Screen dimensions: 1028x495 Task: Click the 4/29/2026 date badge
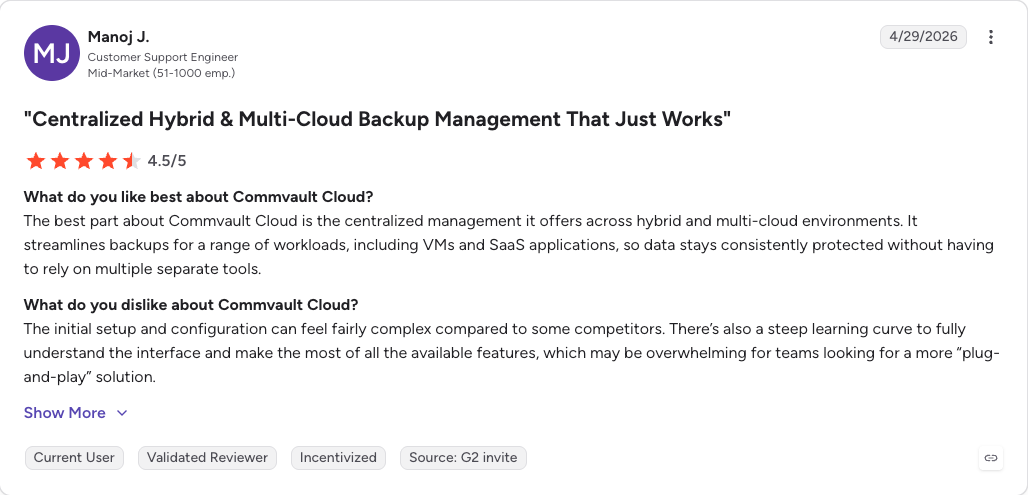[x=923, y=37]
